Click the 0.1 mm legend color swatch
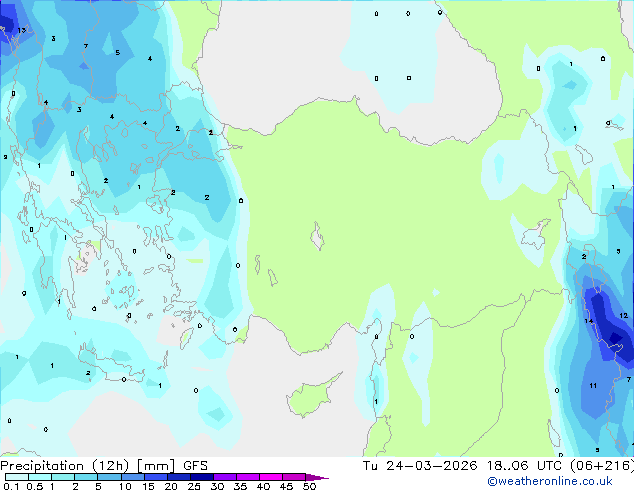 17,477
